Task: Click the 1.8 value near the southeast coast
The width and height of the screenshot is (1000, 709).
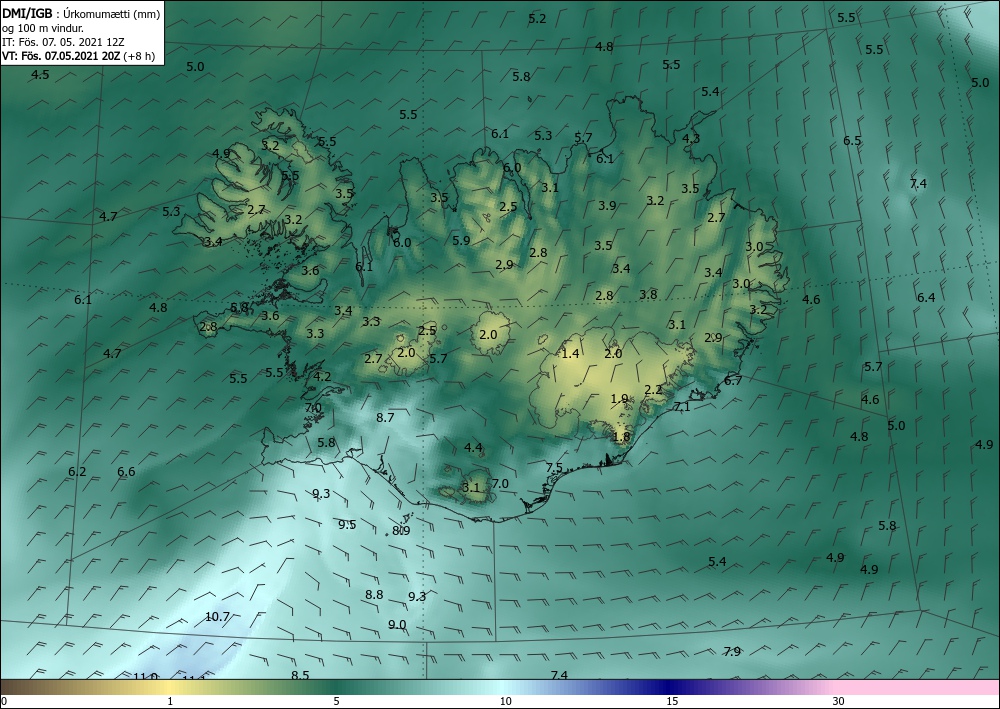Action: (x=621, y=437)
